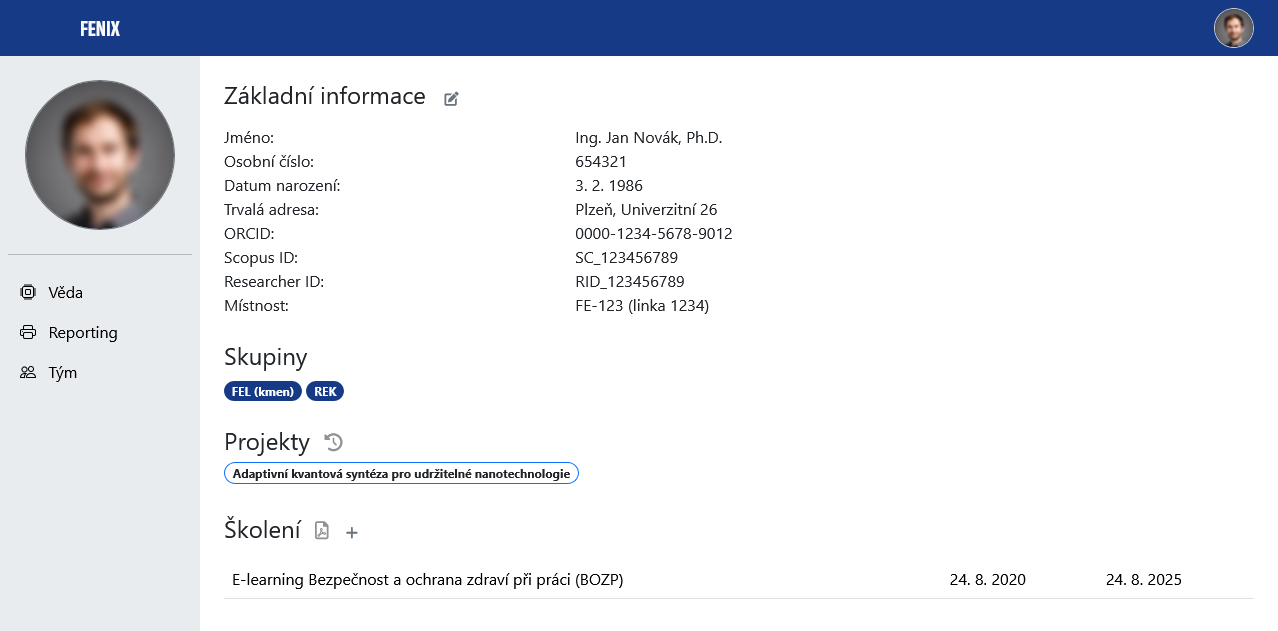Open the Reporting sidebar item
The height and width of the screenshot is (631, 1278).
click(x=100, y=333)
